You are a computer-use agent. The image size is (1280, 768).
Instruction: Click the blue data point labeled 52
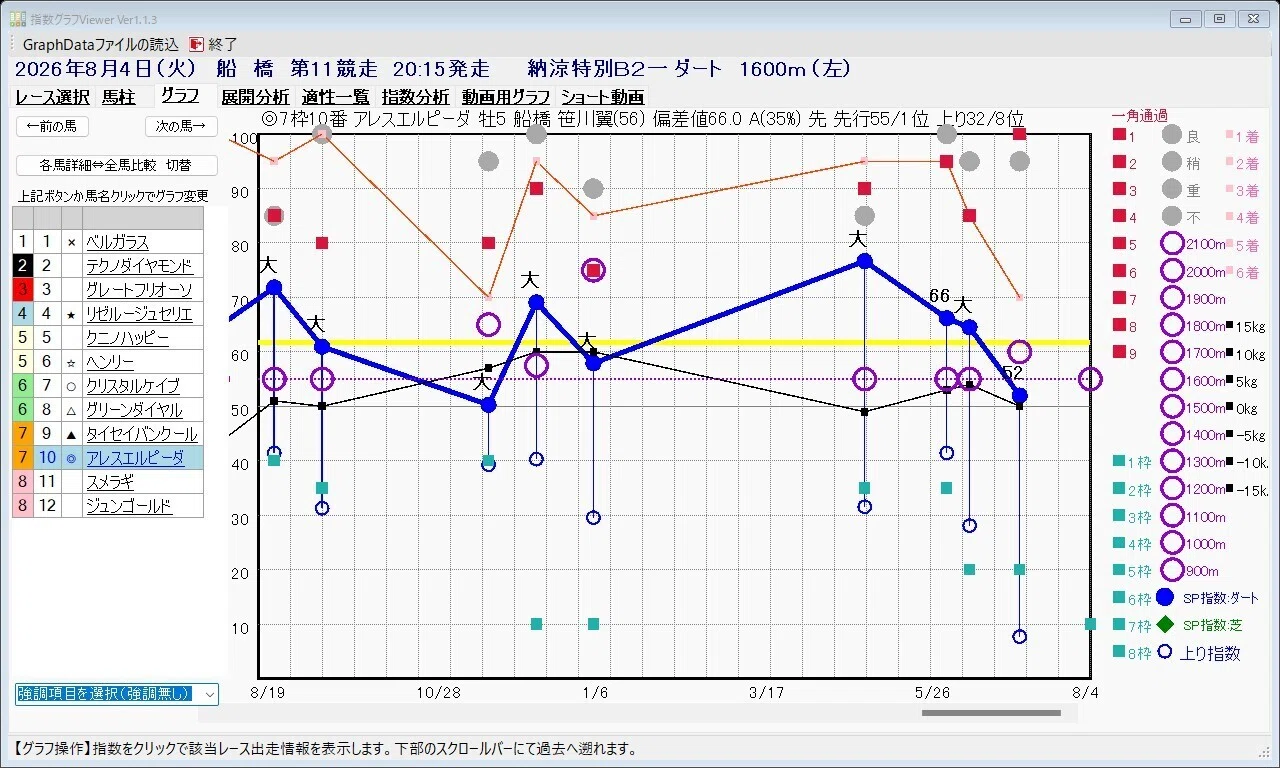(x=1019, y=395)
